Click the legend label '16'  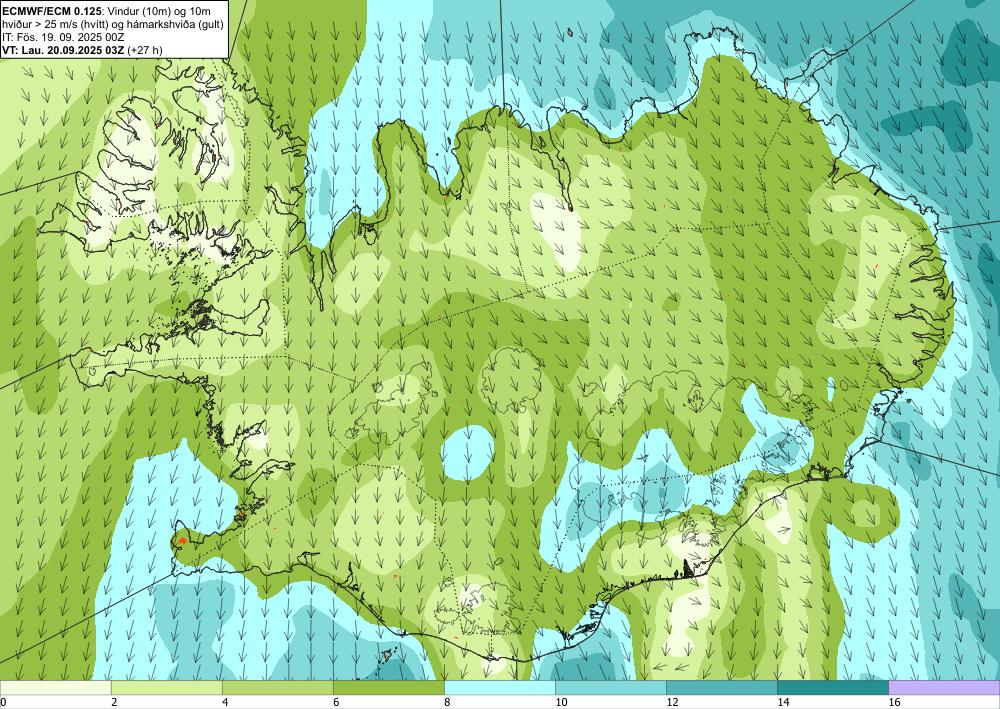coord(895,702)
